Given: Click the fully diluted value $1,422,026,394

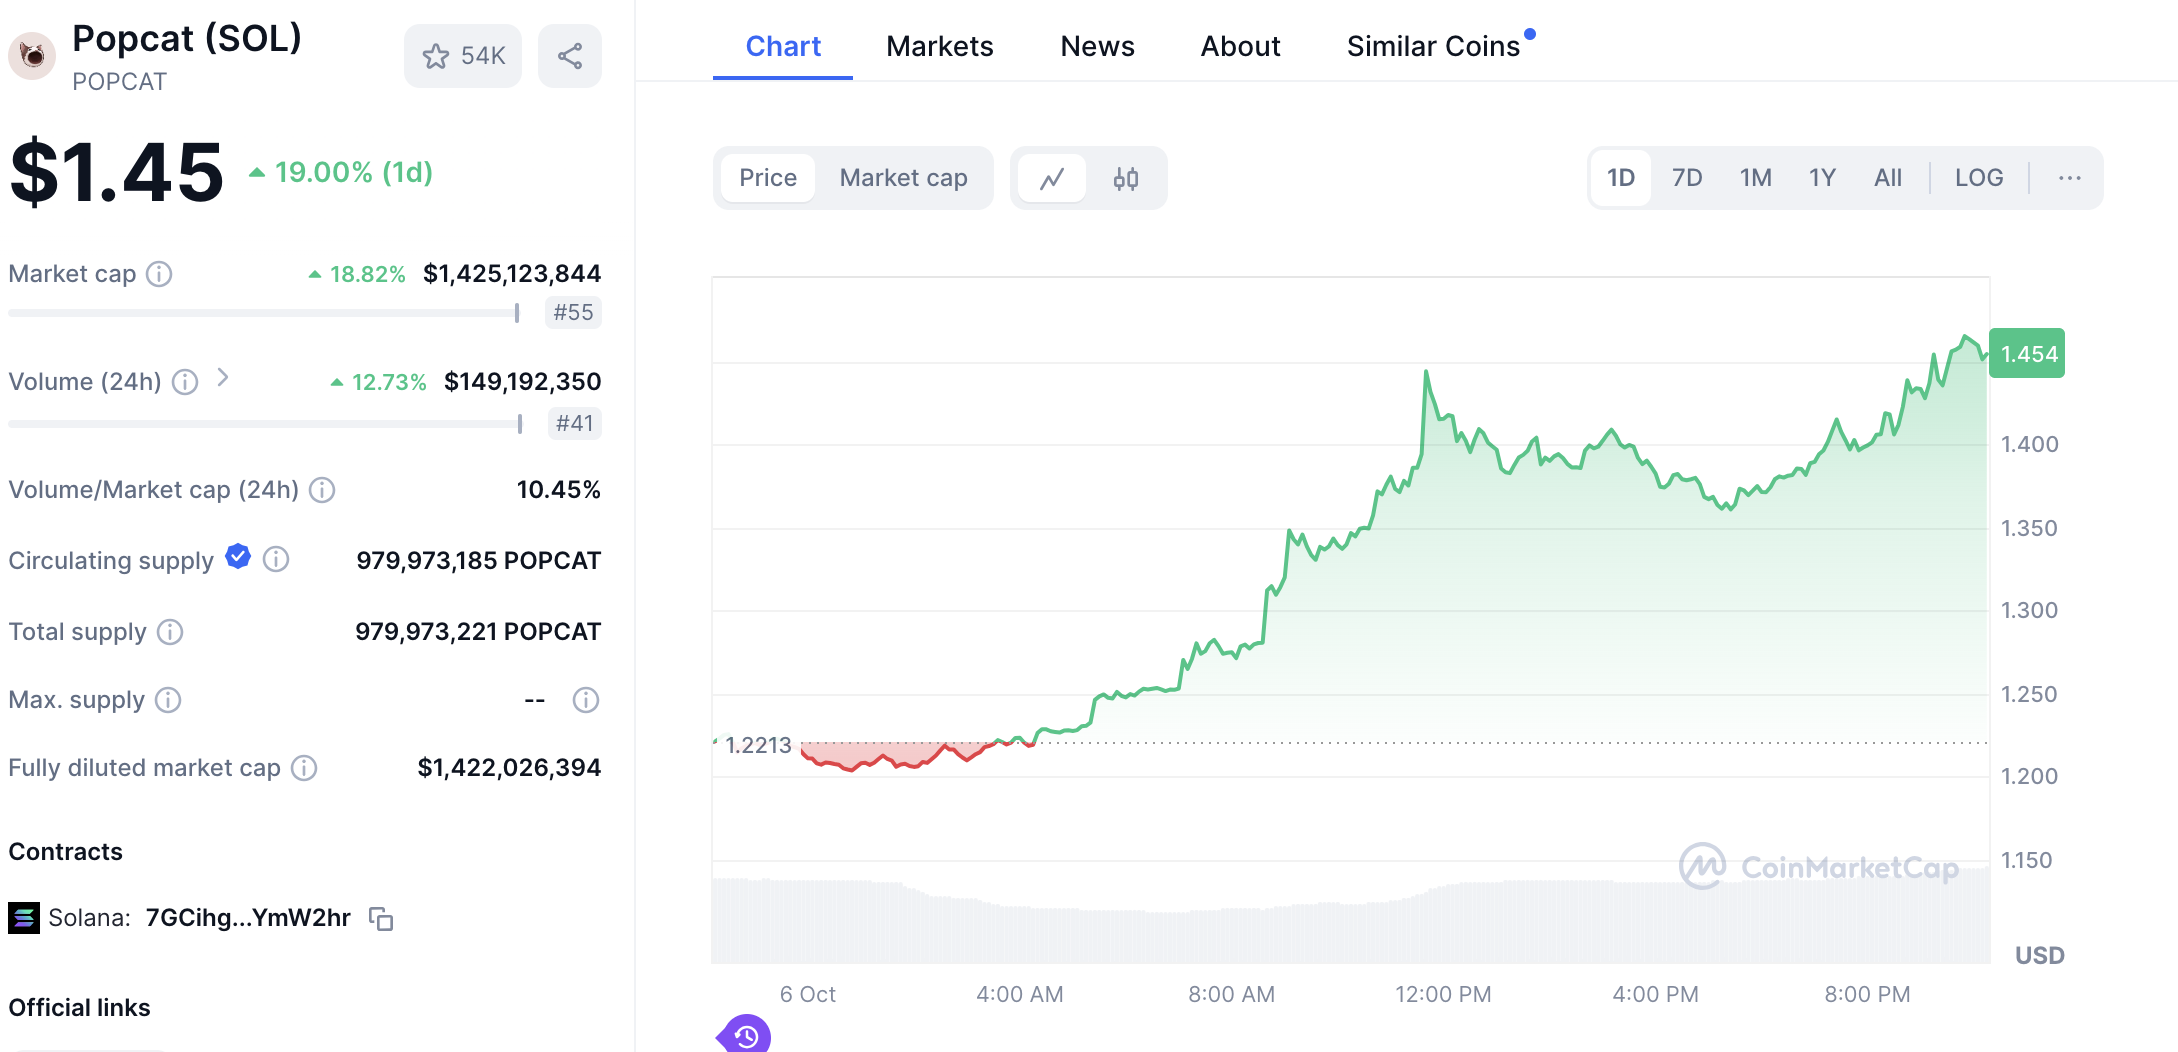Looking at the screenshot, I should coord(509,768).
